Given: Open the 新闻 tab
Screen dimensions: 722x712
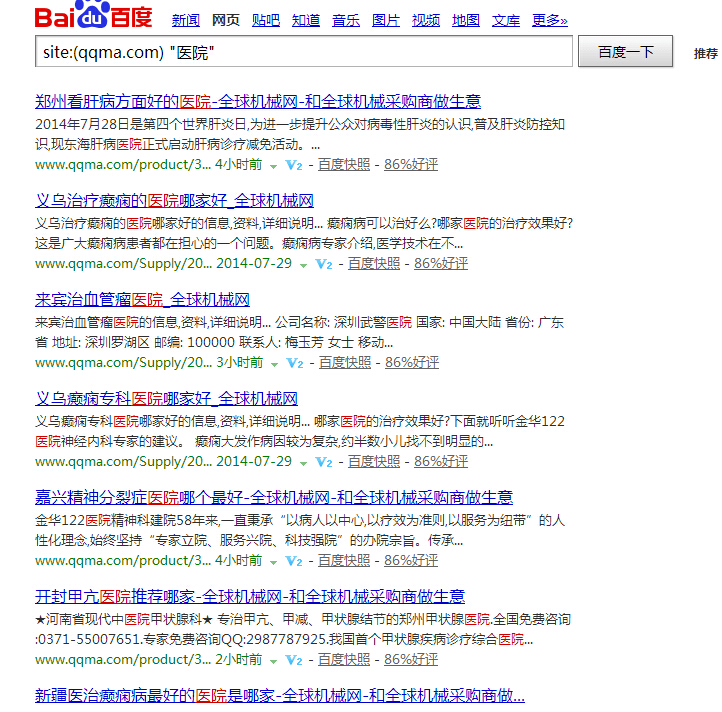Looking at the screenshot, I should (x=186, y=20).
